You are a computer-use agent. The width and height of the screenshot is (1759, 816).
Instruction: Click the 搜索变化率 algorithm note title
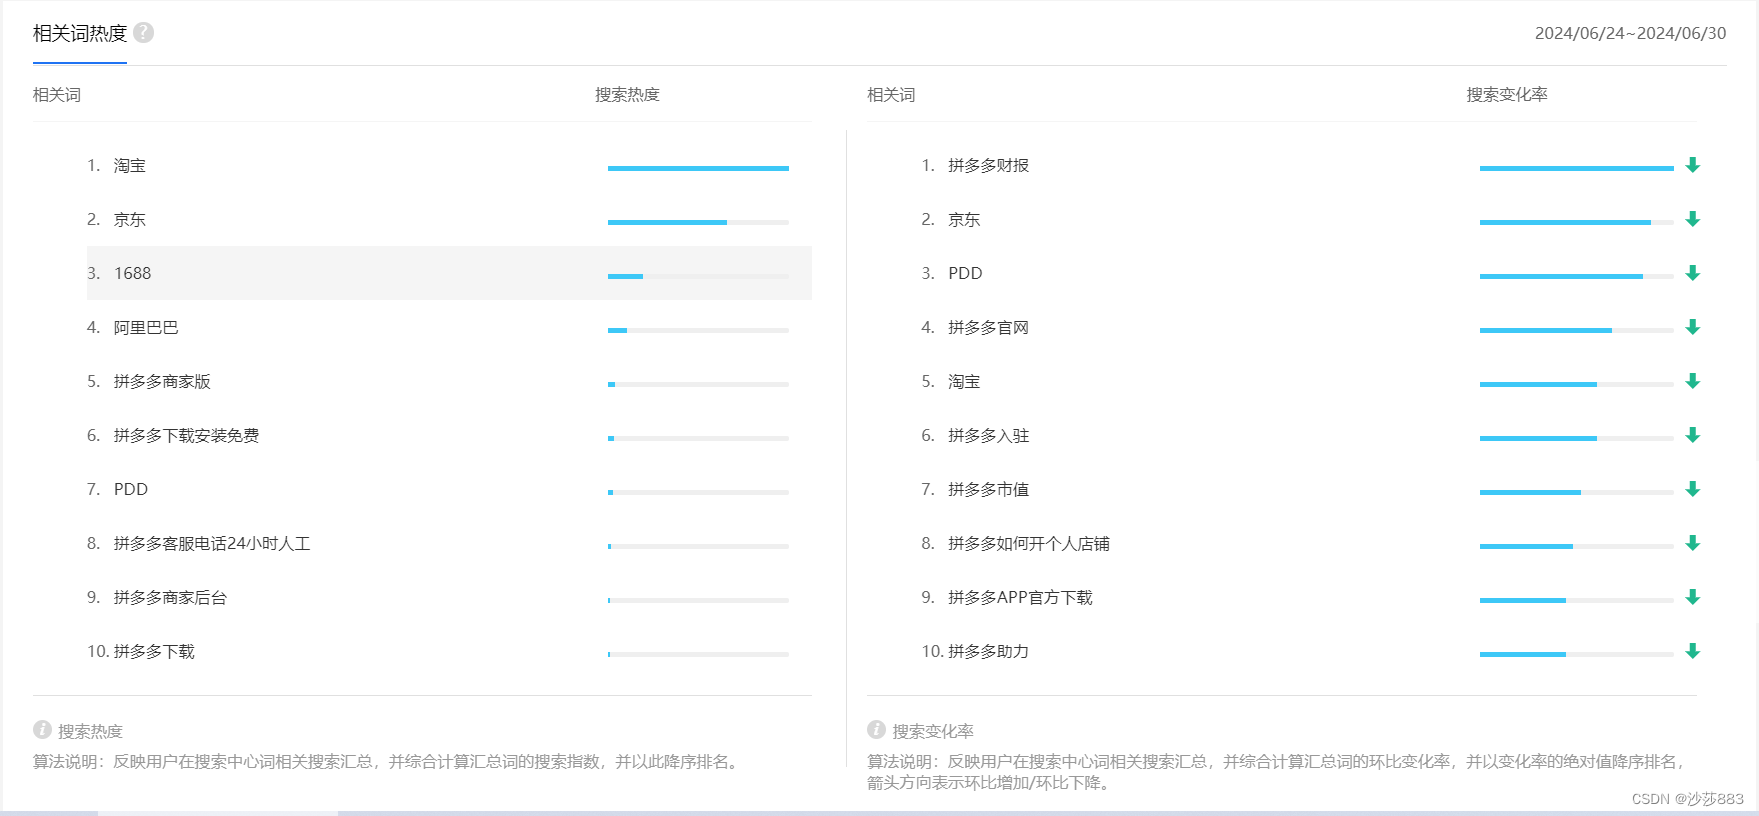(933, 731)
